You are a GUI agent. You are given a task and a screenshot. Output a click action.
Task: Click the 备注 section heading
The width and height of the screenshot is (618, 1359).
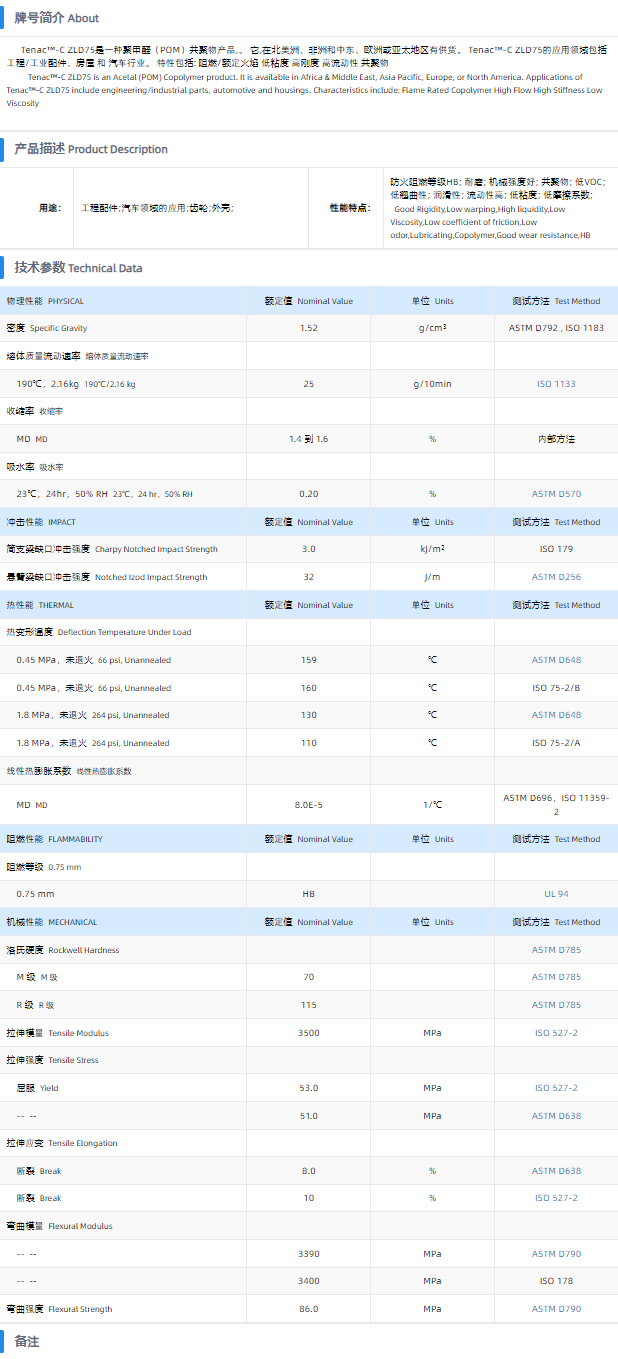(x=27, y=1342)
